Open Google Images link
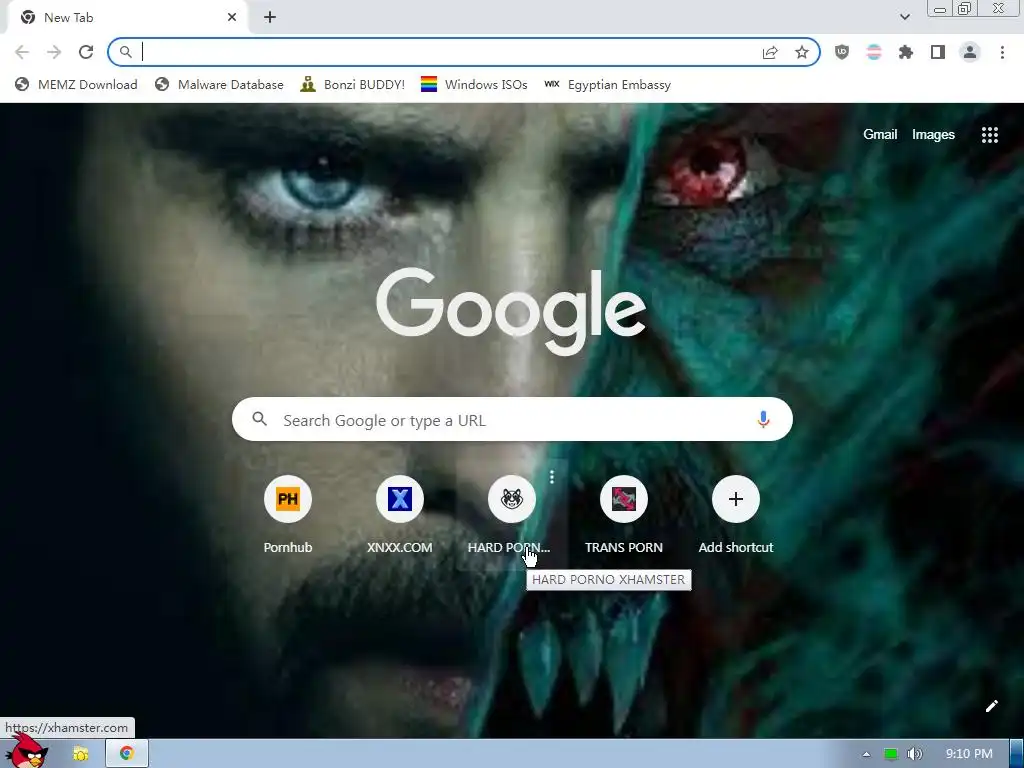This screenshot has width=1024, height=768. [933, 135]
